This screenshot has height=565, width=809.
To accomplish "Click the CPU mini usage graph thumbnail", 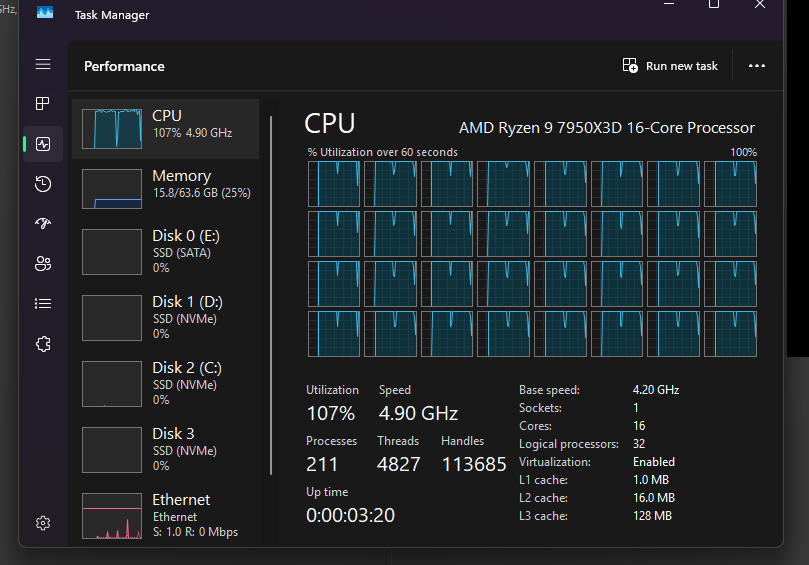I will [112, 128].
